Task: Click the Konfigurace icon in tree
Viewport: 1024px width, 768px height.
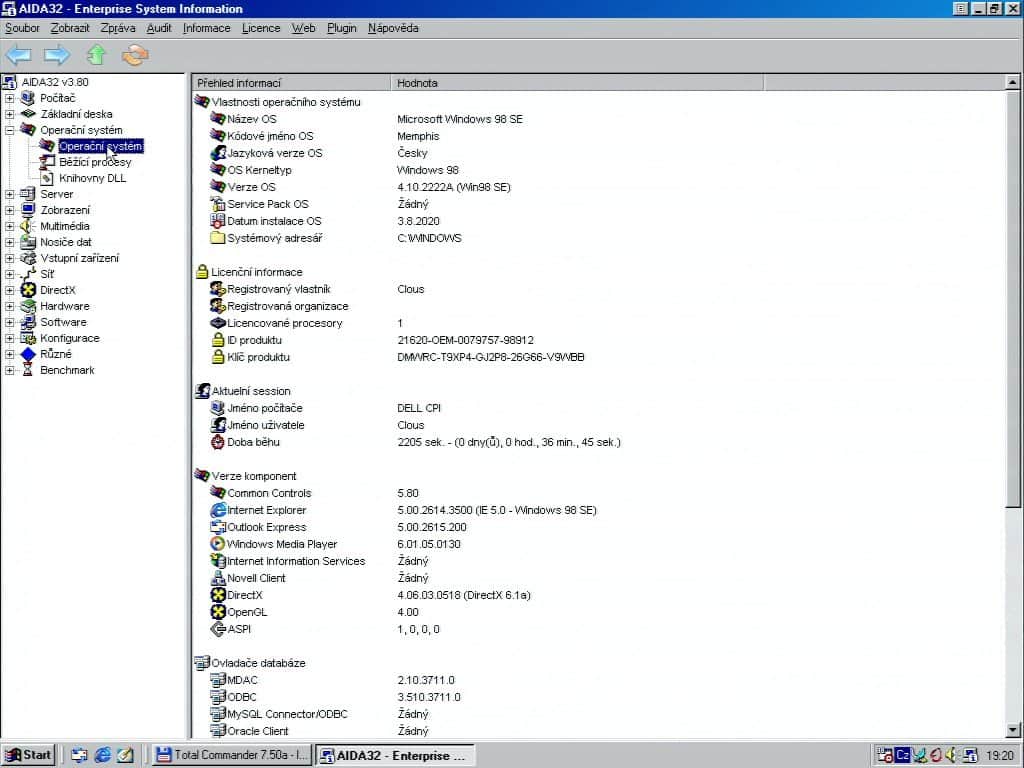Action: pos(27,338)
